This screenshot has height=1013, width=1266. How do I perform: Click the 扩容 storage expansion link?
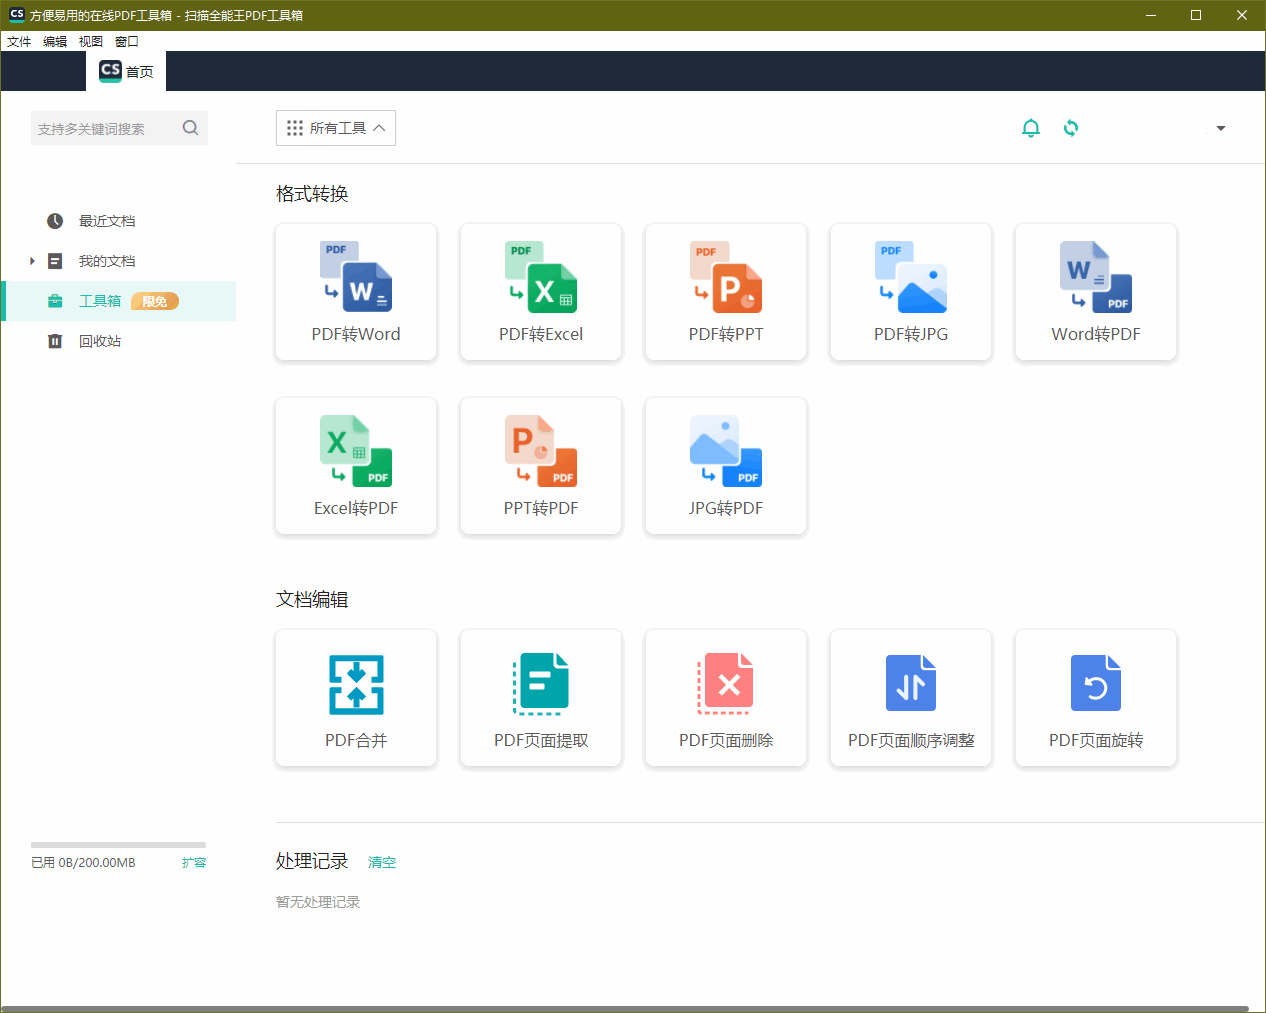pos(194,862)
